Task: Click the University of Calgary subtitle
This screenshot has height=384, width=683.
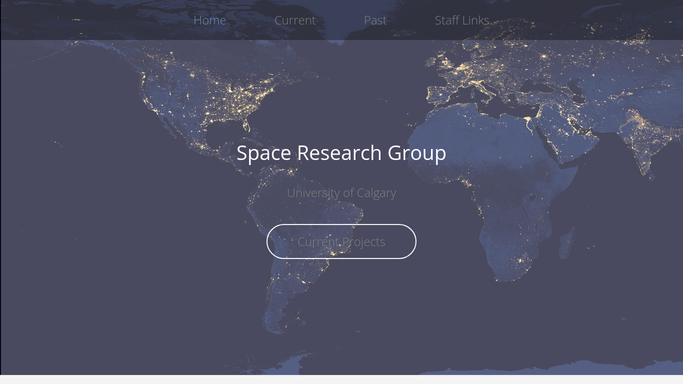Action: pos(342,193)
